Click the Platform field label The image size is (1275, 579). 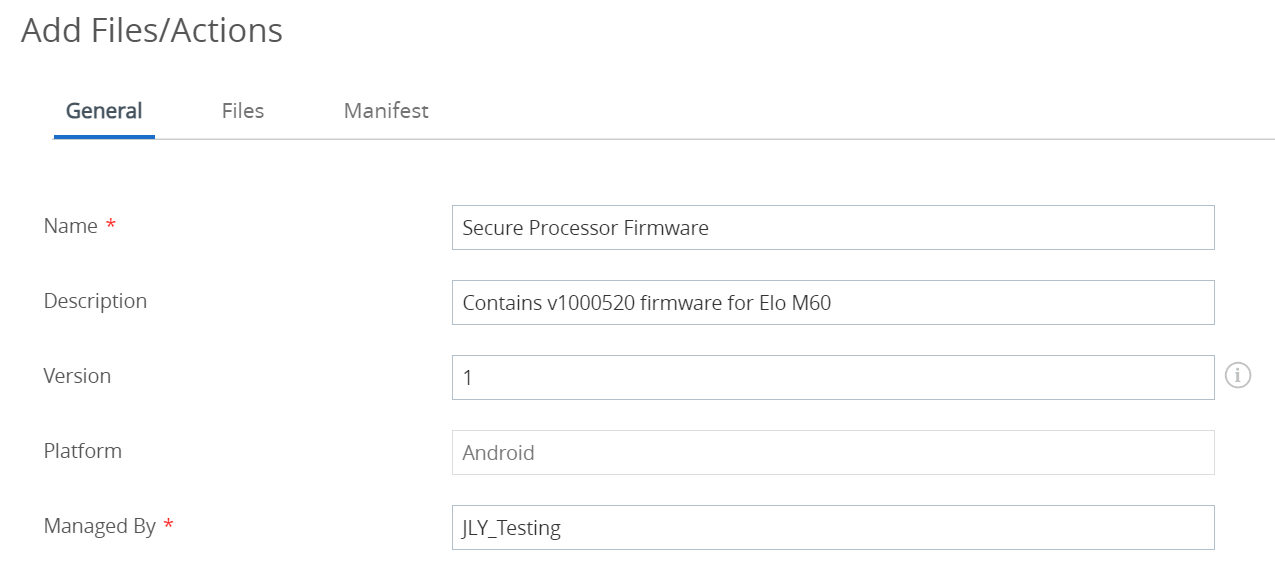[83, 451]
